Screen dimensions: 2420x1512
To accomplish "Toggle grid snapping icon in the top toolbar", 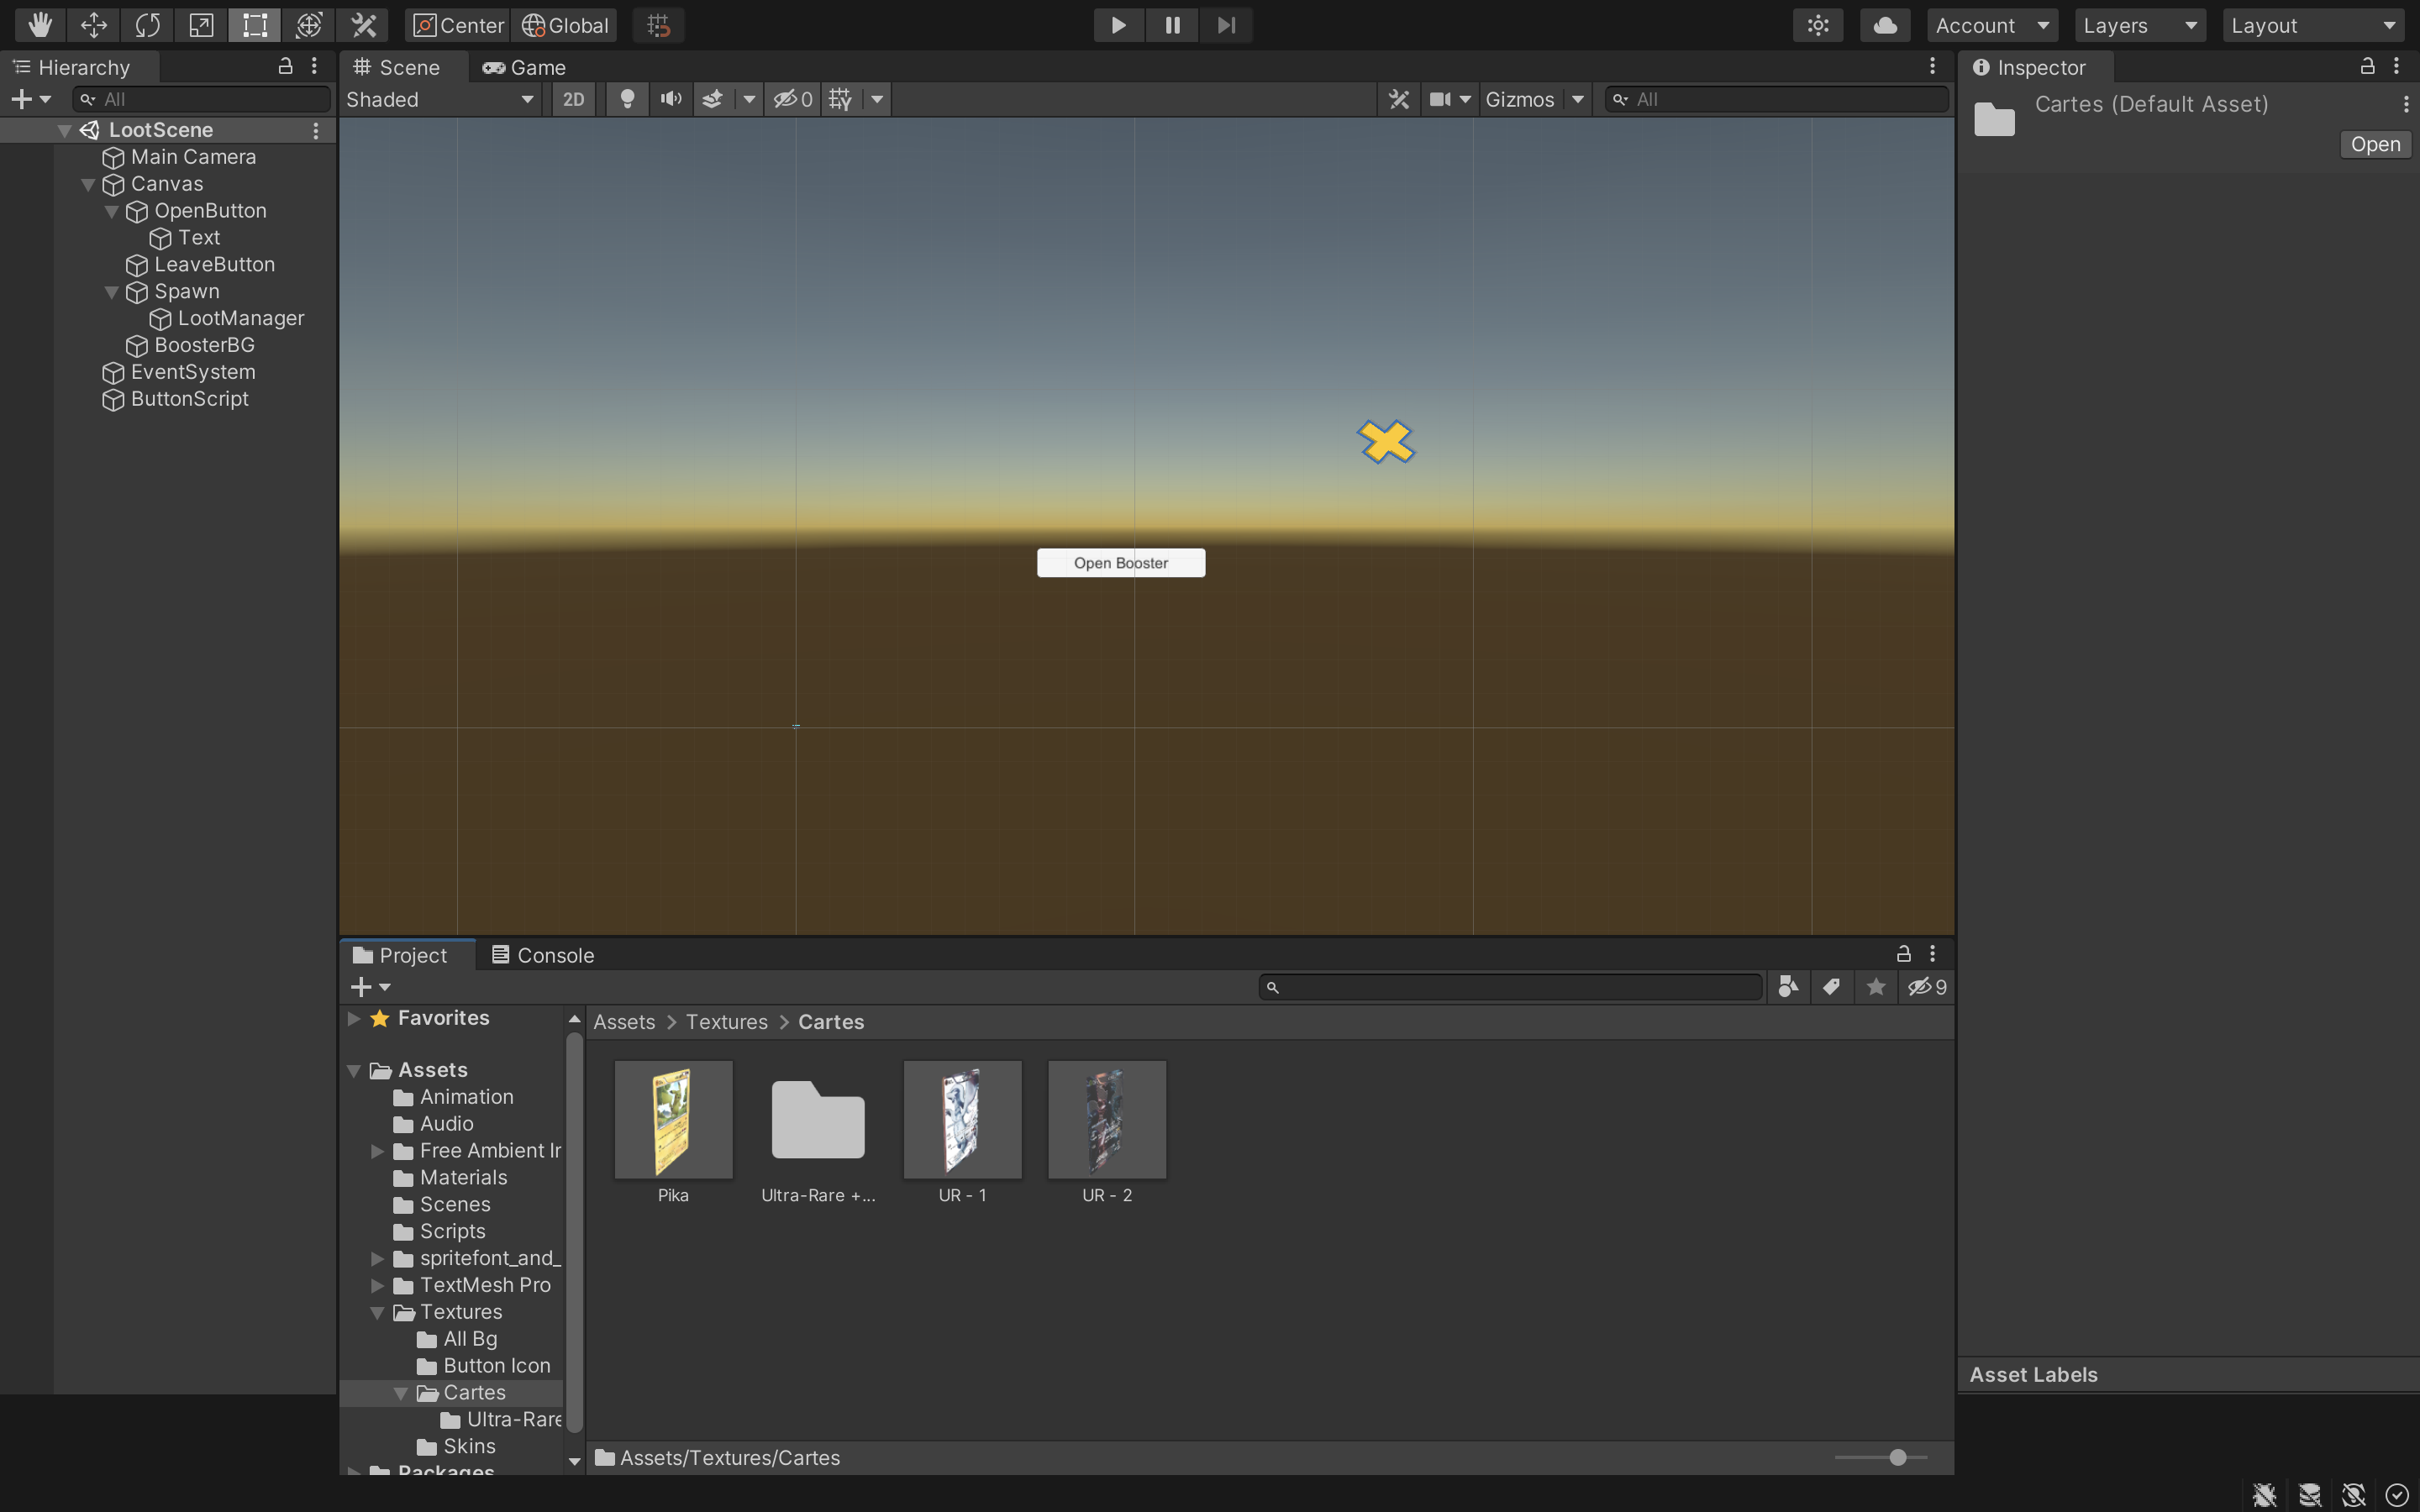I will (658, 25).
